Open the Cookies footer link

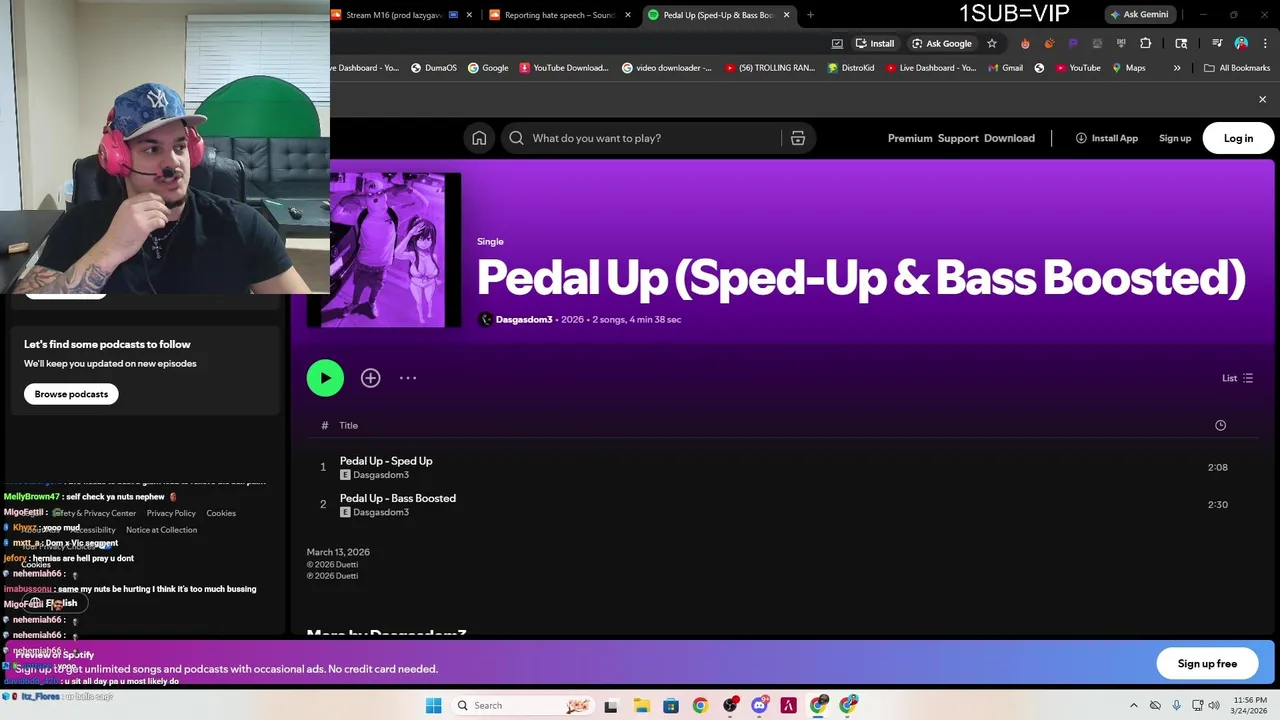point(221,513)
